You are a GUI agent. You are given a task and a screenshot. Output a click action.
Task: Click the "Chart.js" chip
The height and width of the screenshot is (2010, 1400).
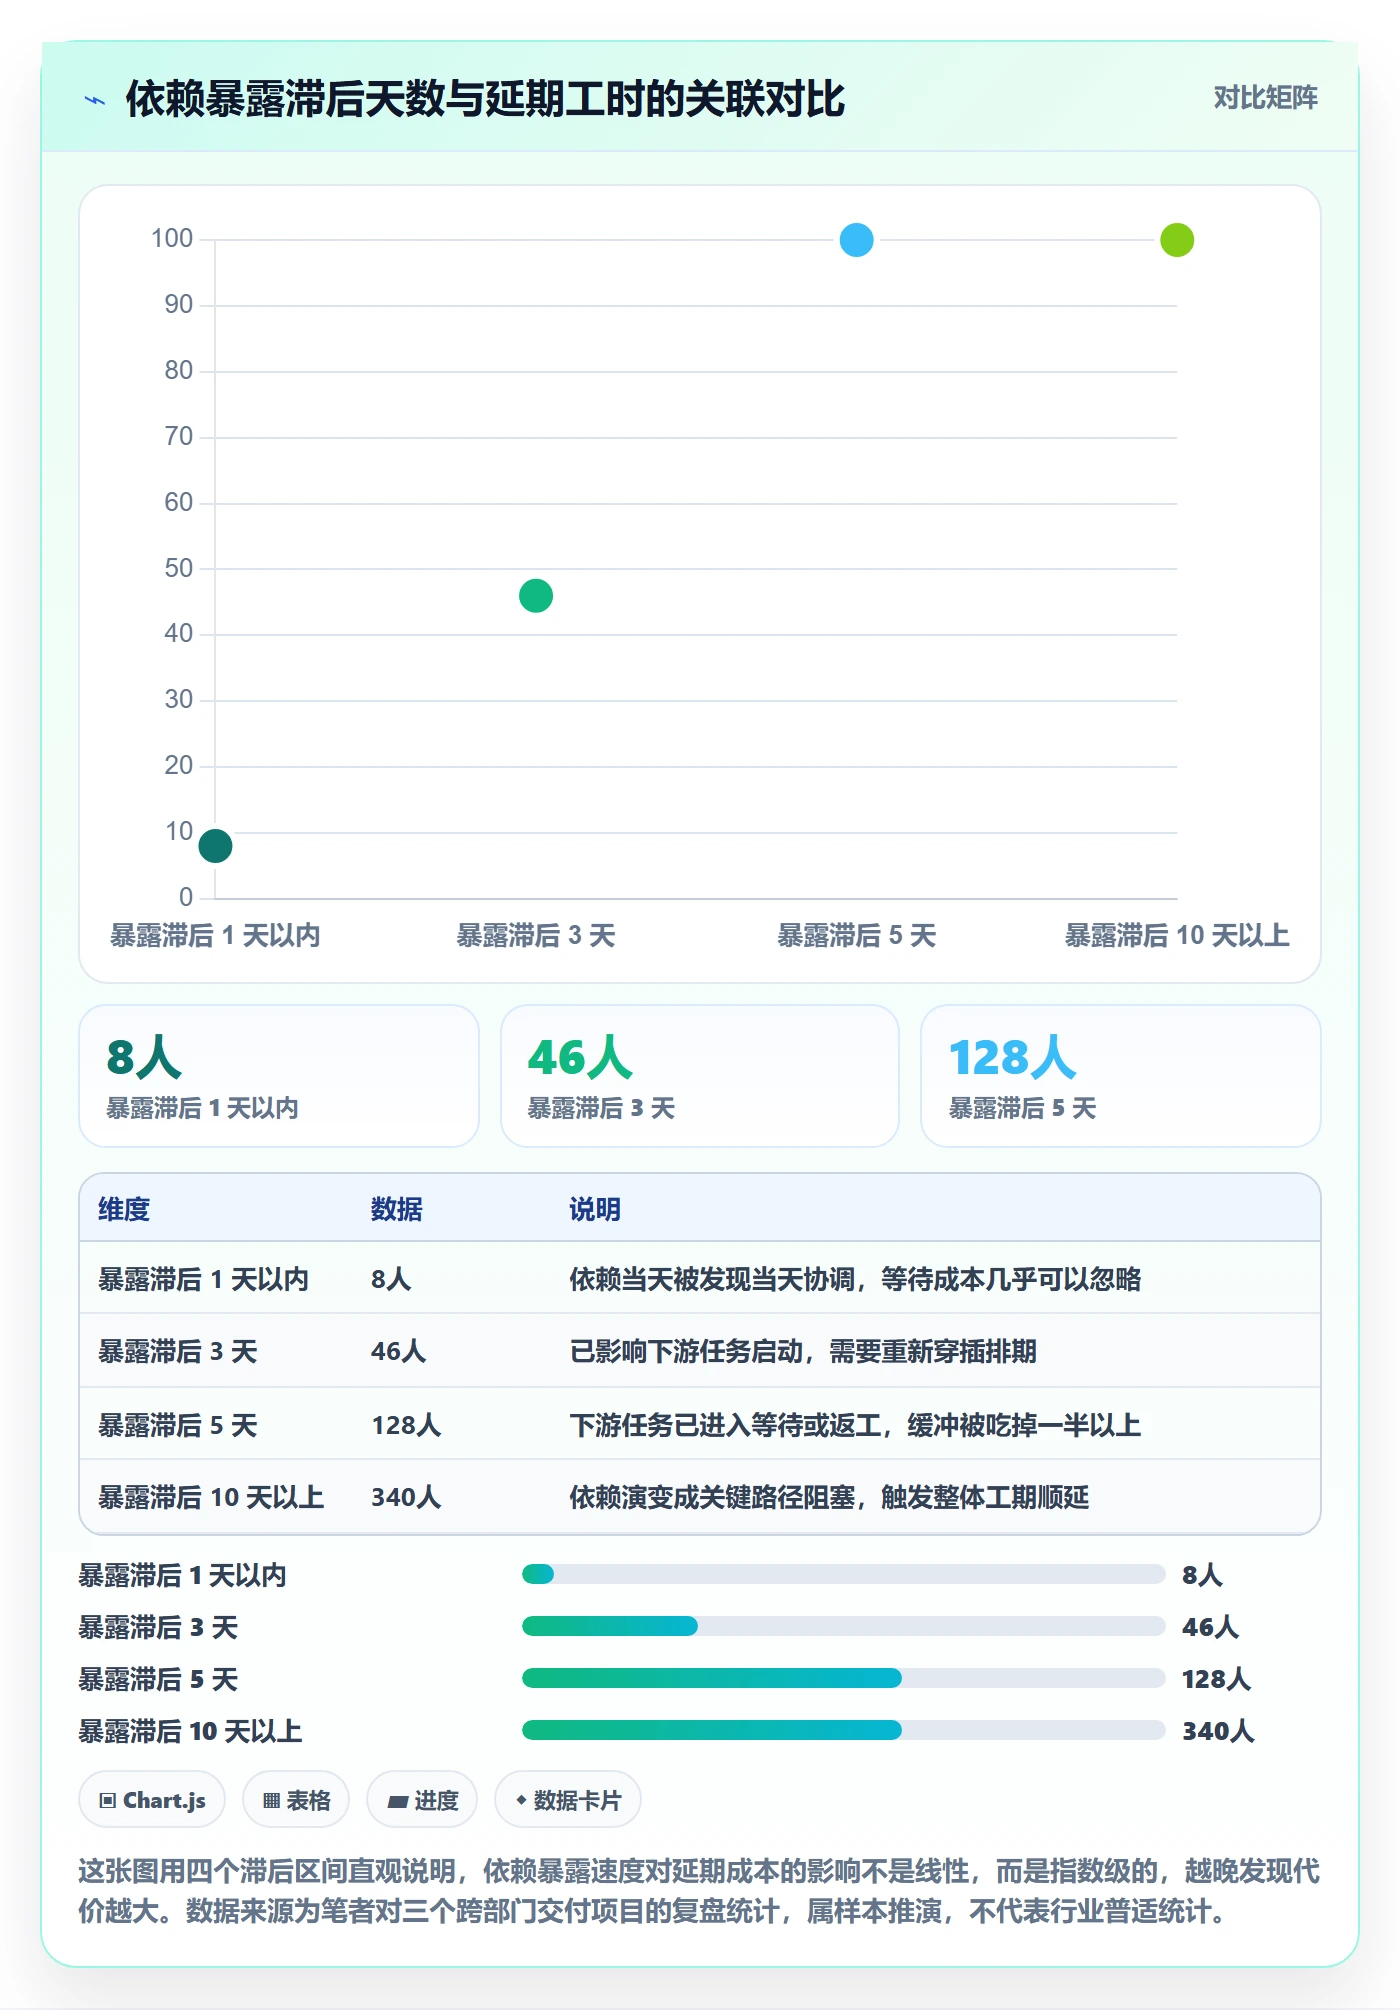click(152, 1800)
